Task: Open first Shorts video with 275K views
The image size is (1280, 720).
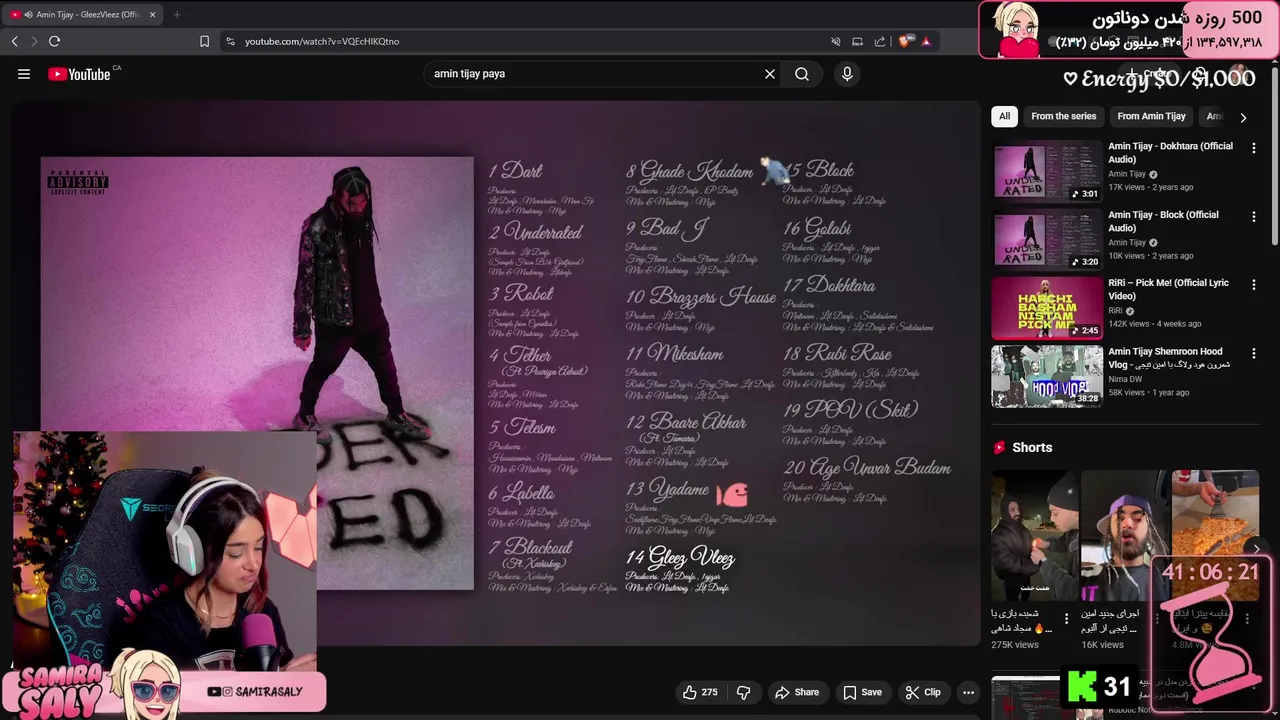Action: pyautogui.click(x=1034, y=535)
